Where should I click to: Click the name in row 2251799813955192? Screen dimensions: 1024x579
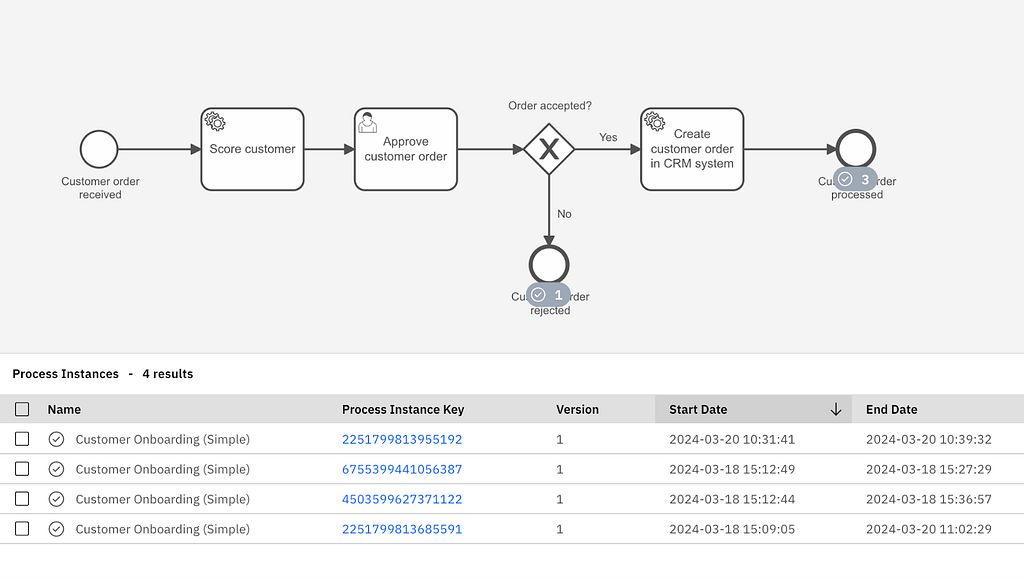pos(163,439)
